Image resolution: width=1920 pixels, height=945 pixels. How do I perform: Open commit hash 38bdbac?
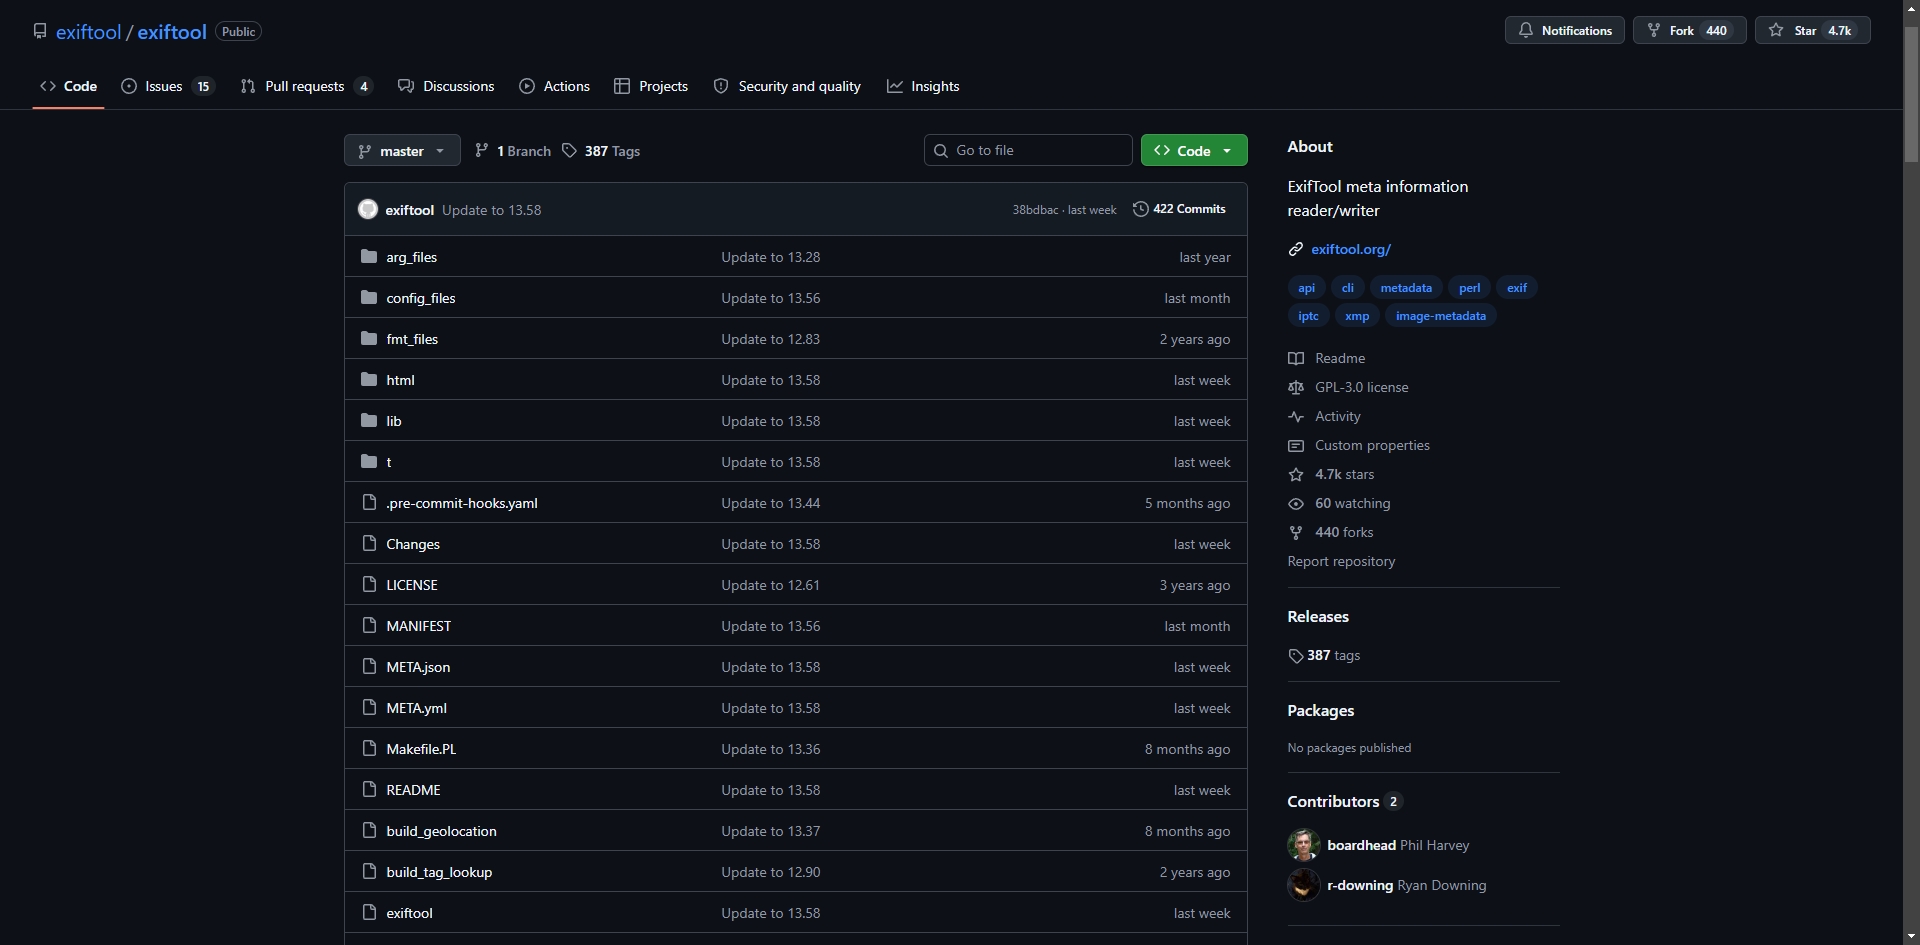[x=1035, y=210]
